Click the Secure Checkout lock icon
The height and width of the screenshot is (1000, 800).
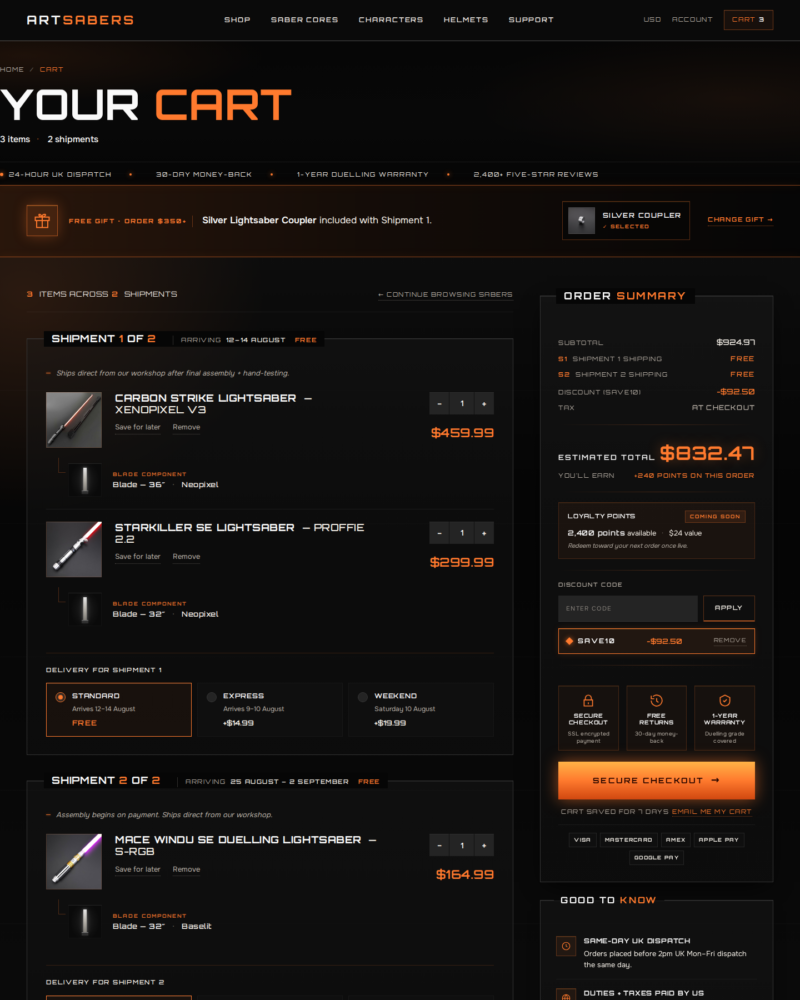pos(588,700)
